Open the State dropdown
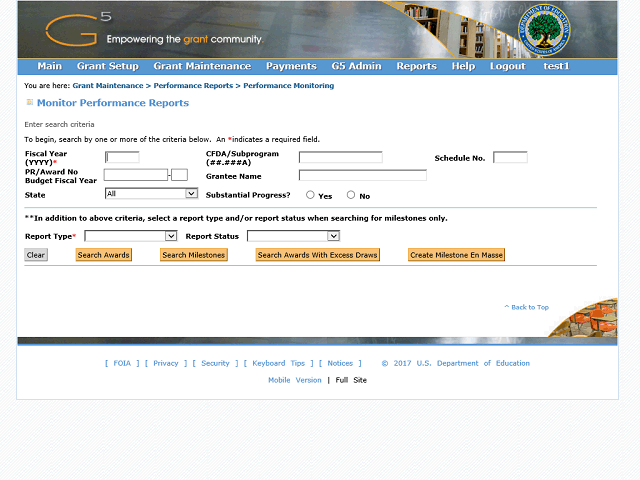Viewport: 640px width, 480px height. coord(151,193)
